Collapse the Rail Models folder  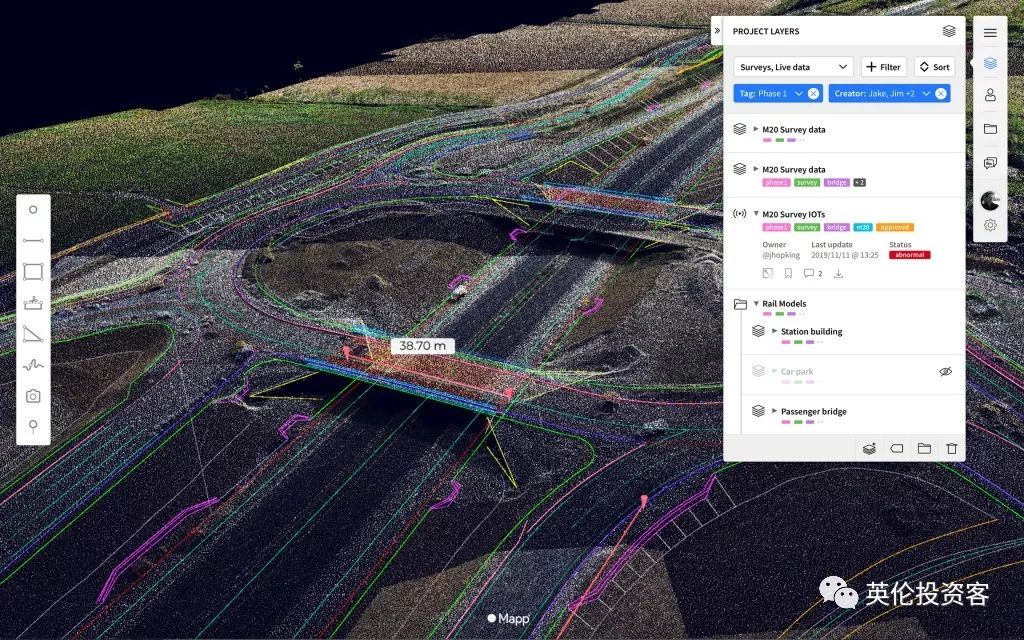tap(756, 303)
